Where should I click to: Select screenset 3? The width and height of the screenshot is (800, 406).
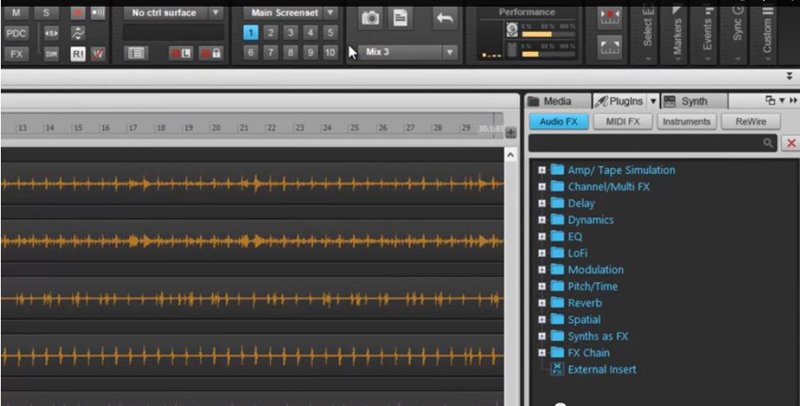[x=290, y=33]
